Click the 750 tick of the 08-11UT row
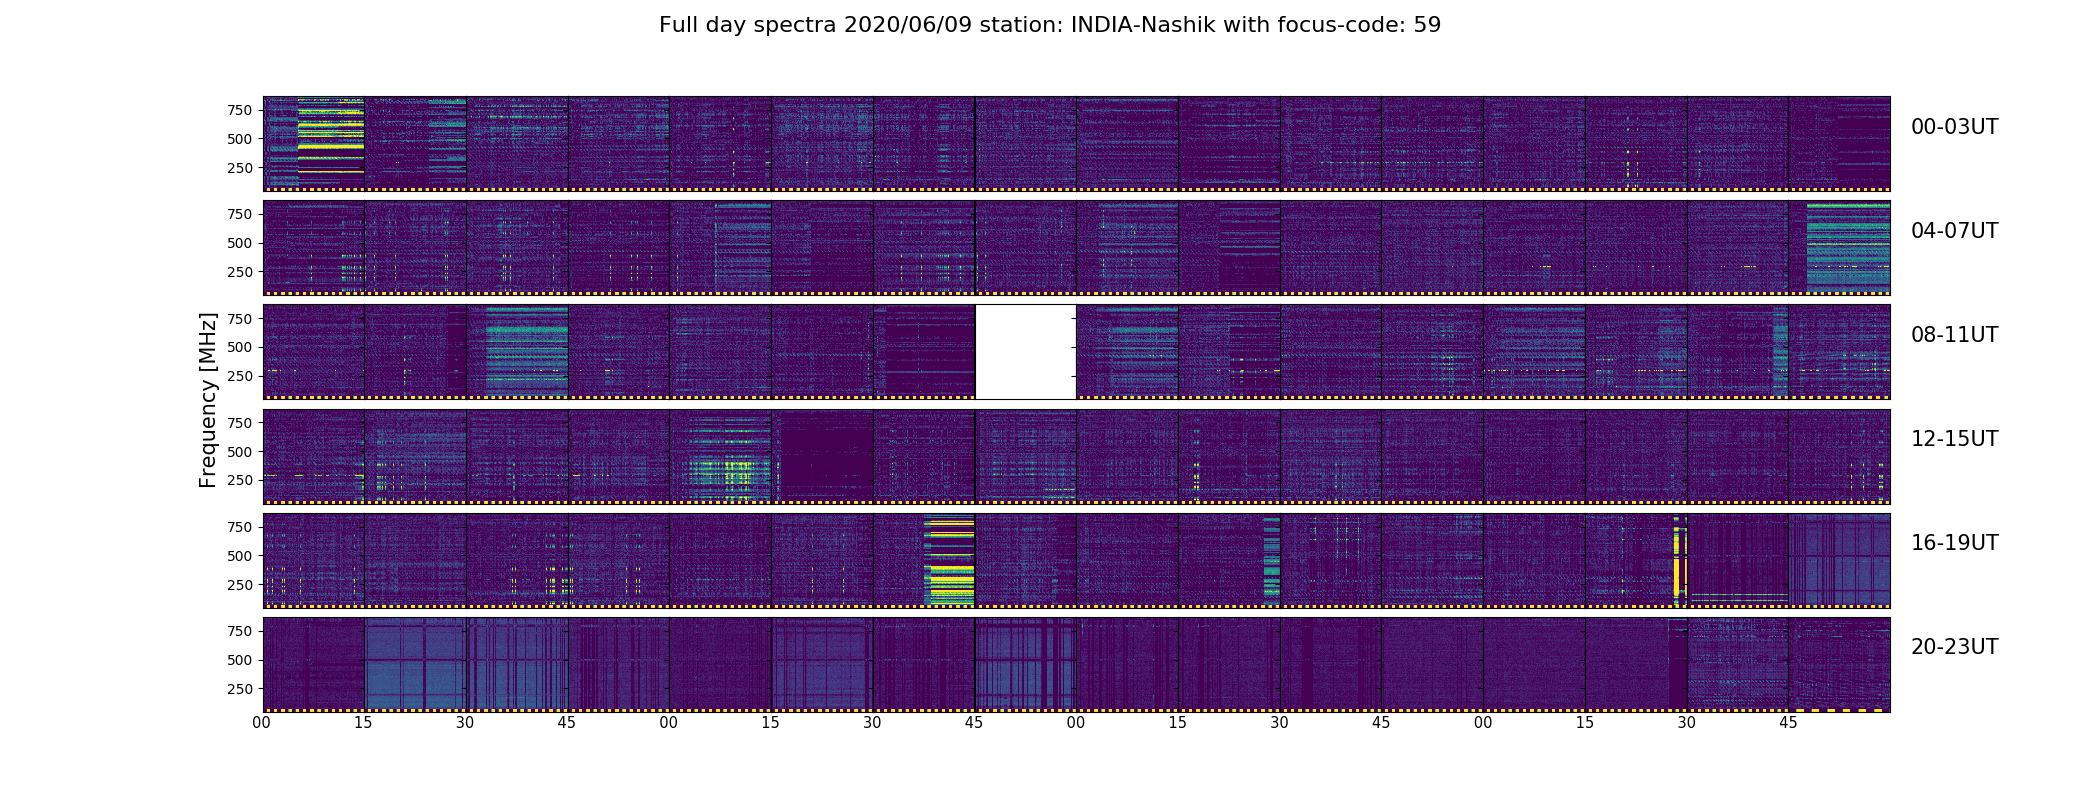Screen dimensions: 2100x800 coord(240,318)
